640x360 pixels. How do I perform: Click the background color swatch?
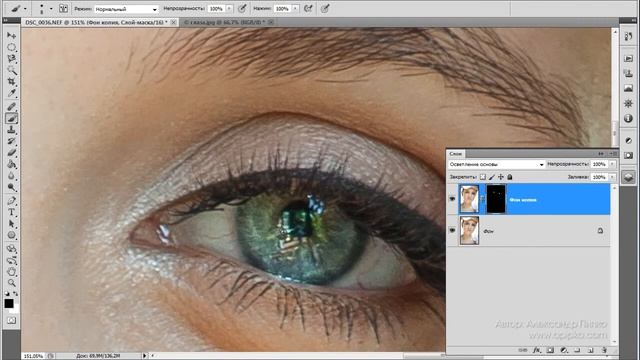click(x=15, y=309)
